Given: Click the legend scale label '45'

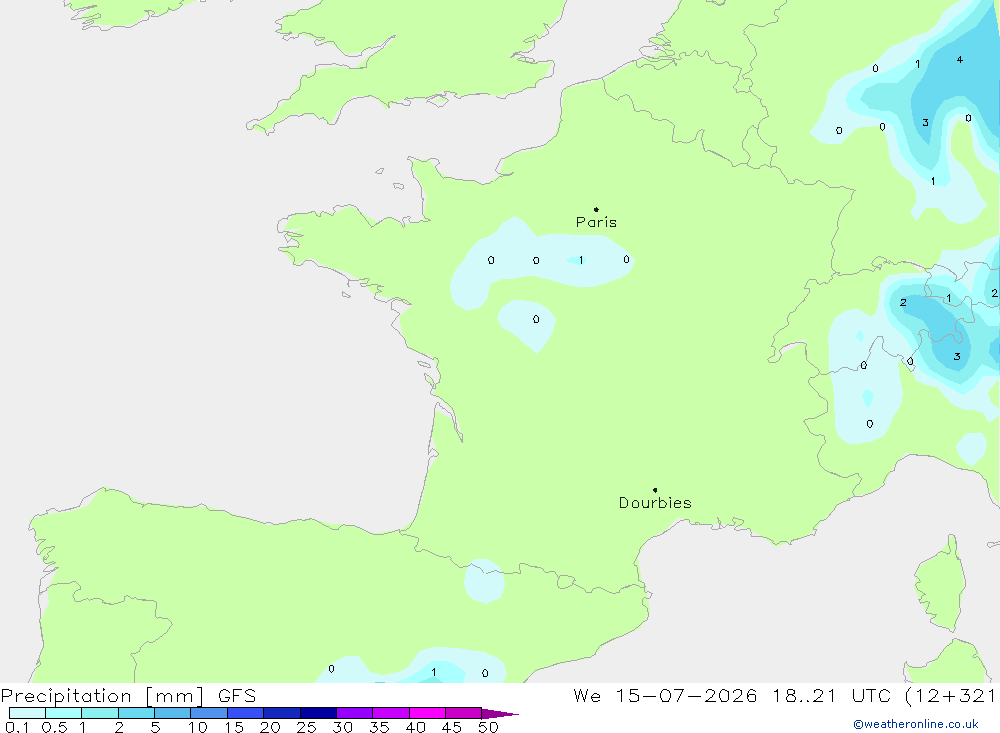Looking at the screenshot, I should coord(452,727).
